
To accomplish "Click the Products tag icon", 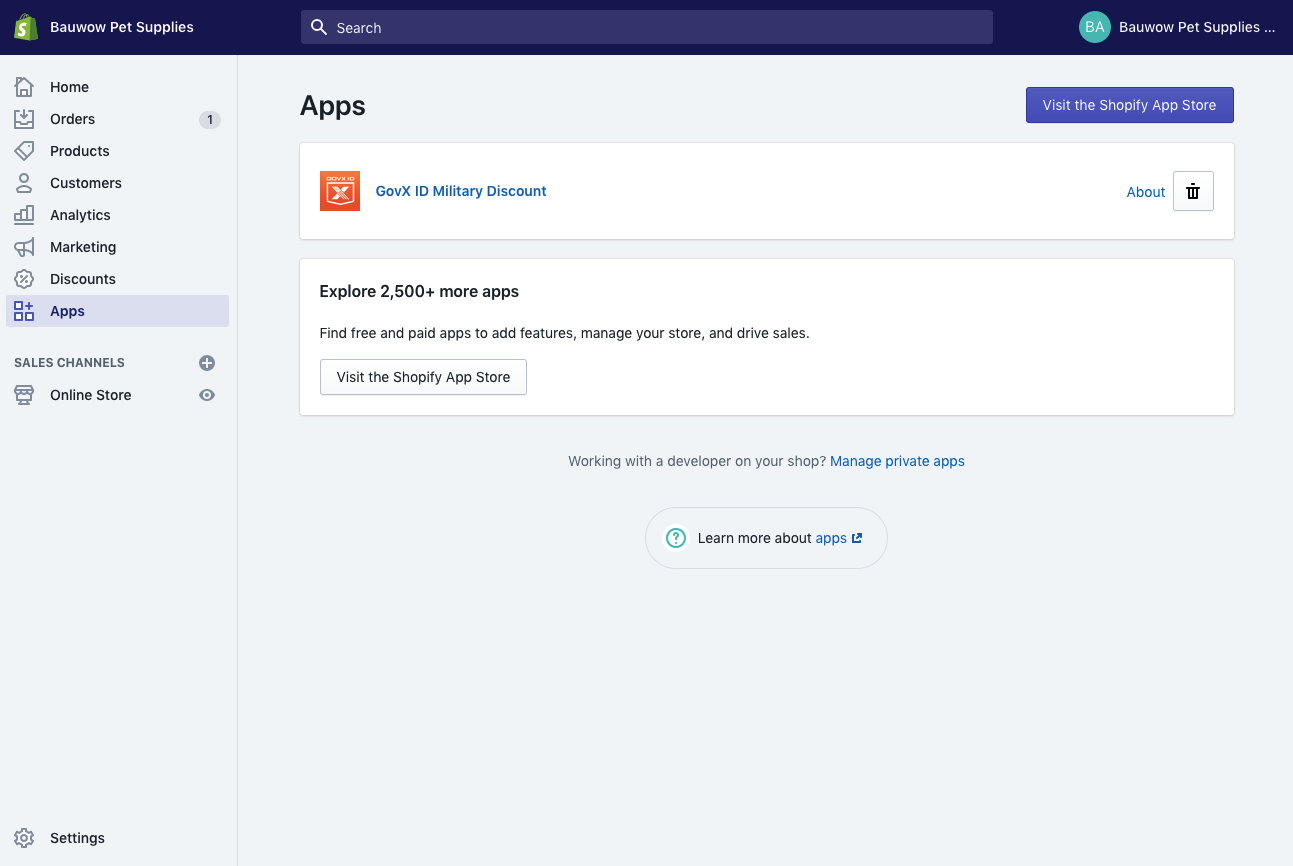I will click(x=24, y=151).
